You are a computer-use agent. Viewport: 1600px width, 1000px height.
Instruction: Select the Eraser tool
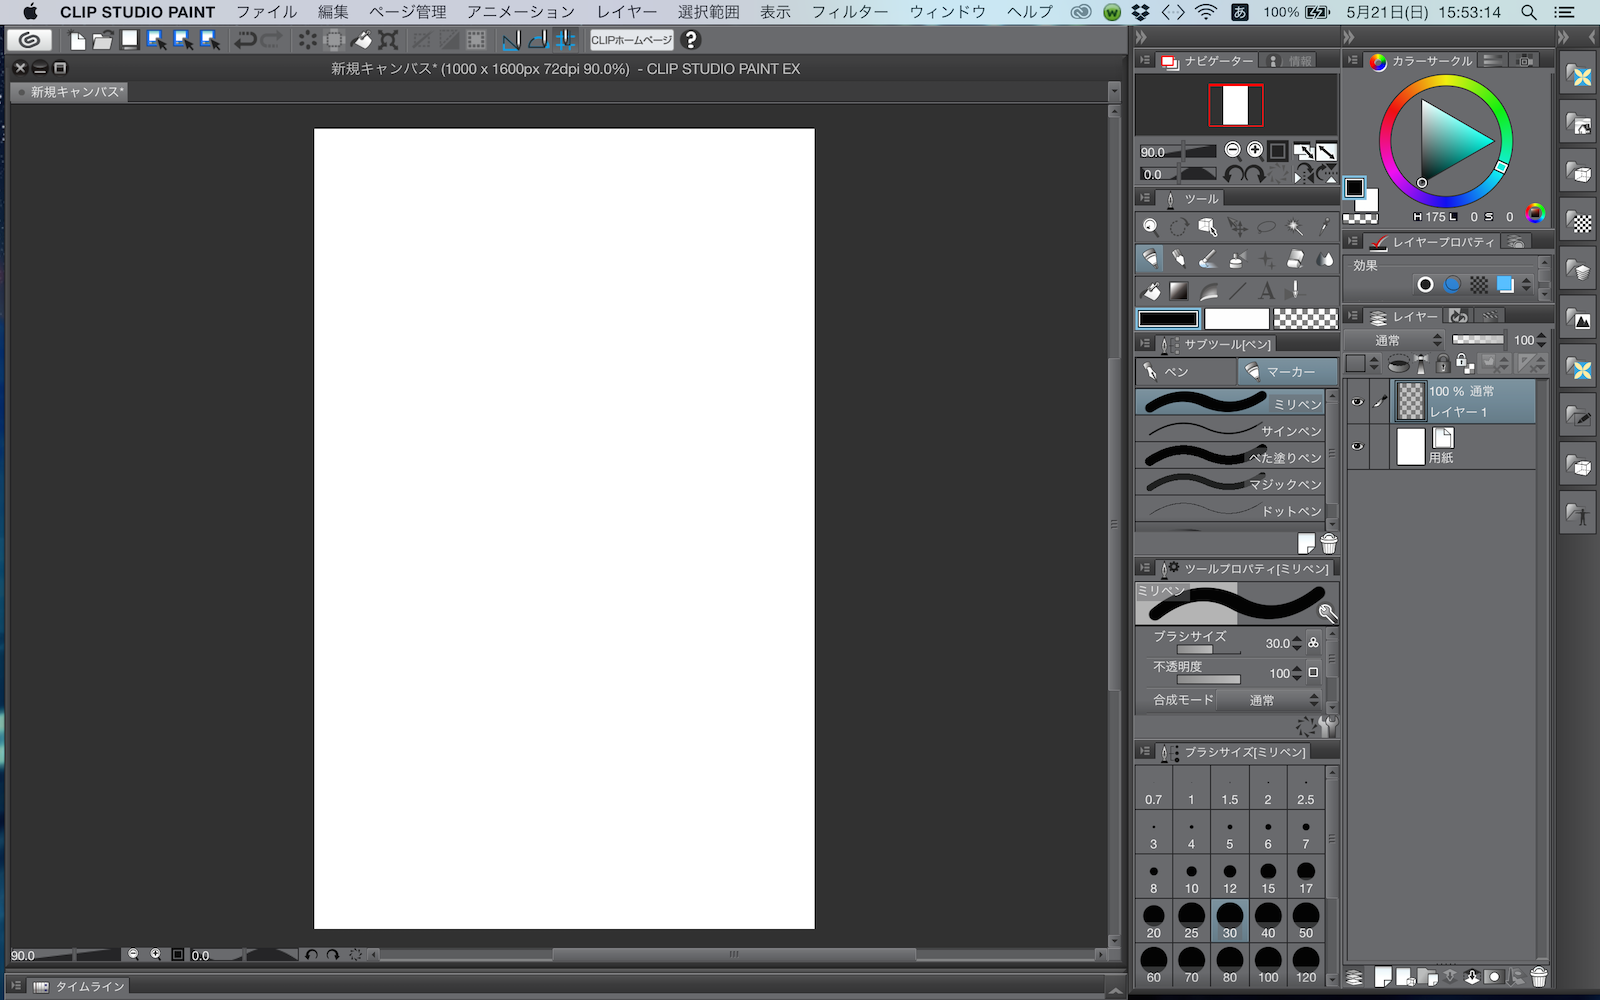pos(1295,259)
